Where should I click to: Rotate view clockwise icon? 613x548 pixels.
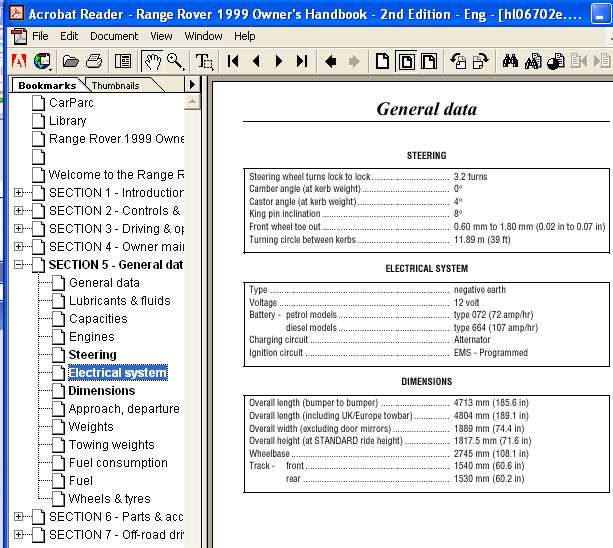point(480,61)
